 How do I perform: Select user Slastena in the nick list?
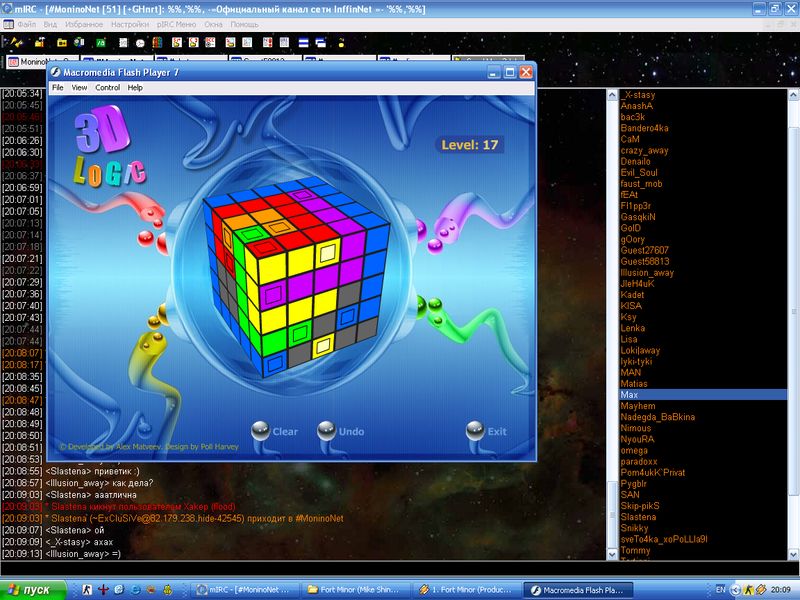639,517
